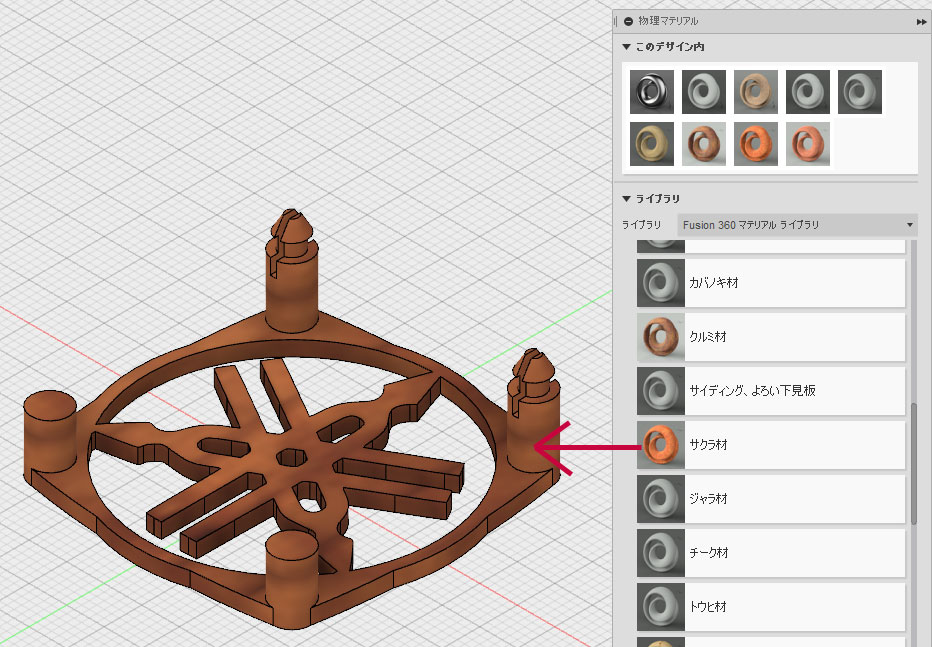Collapse the 物理マテリアル panel with minus icon

click(628, 21)
